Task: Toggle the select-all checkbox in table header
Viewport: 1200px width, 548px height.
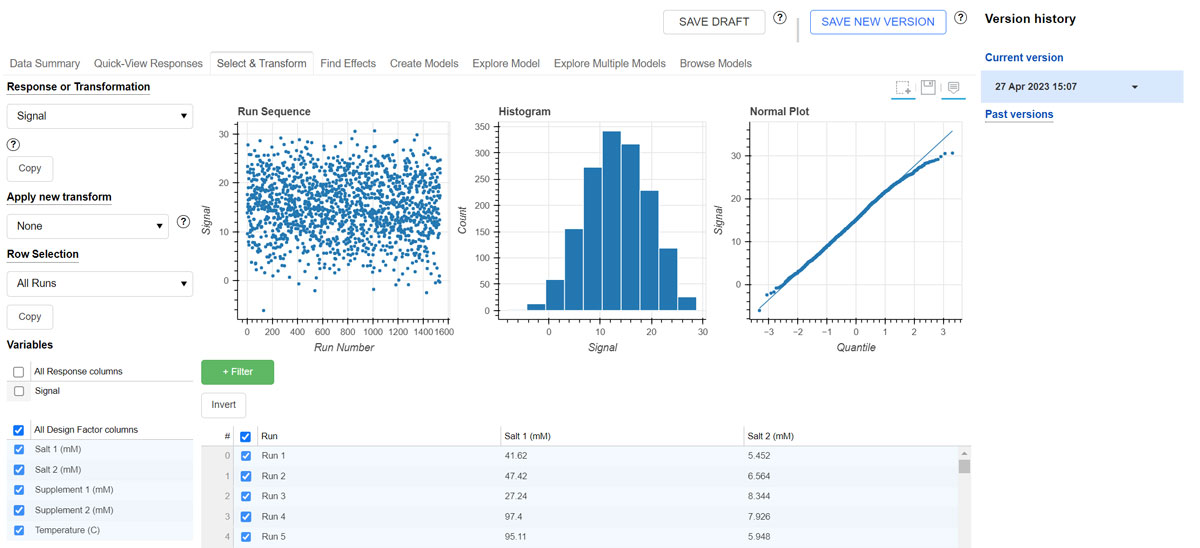Action: (x=246, y=437)
